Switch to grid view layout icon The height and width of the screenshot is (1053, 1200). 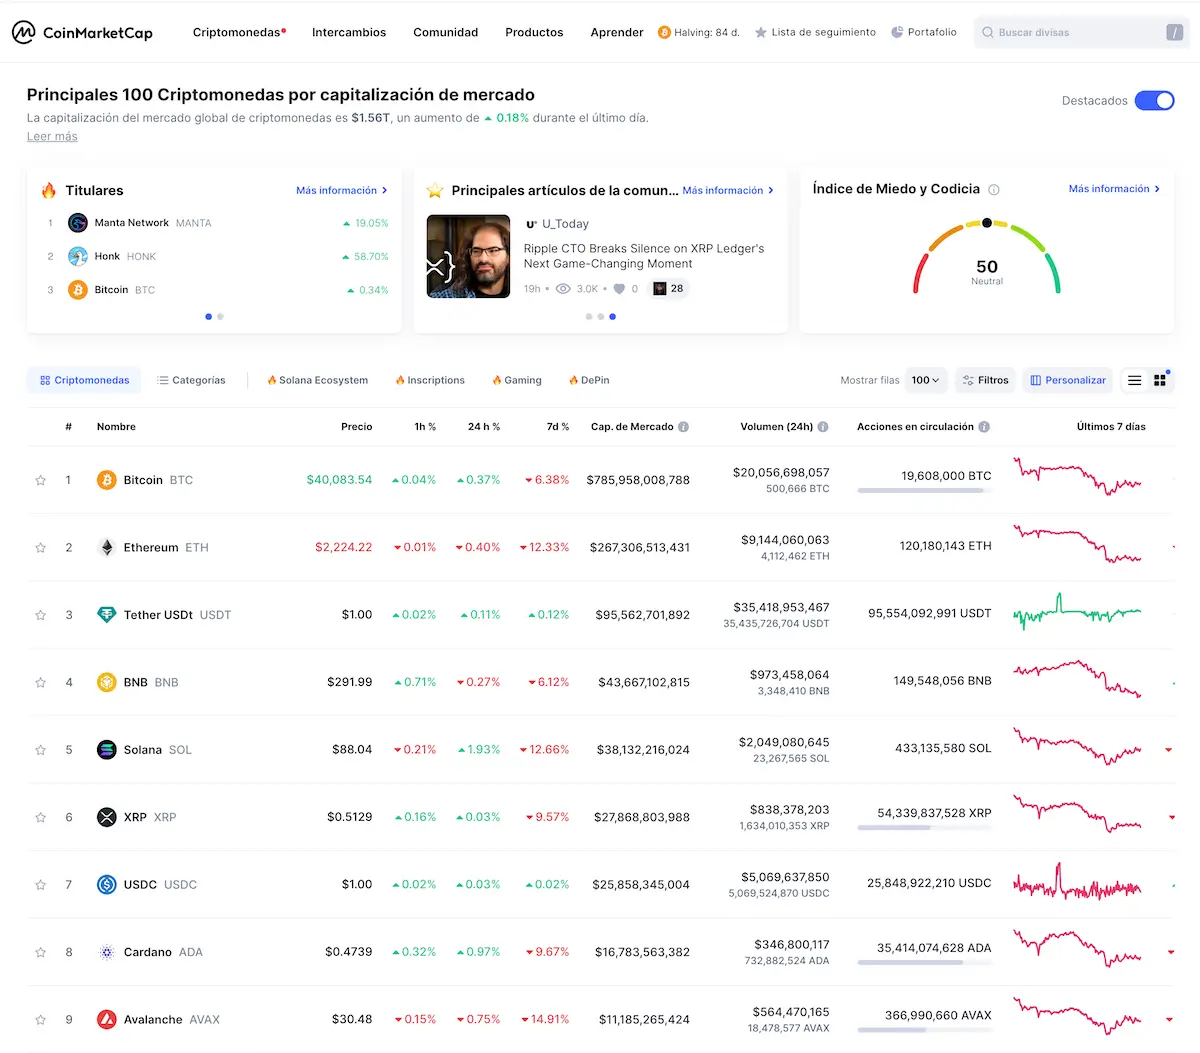click(1160, 380)
